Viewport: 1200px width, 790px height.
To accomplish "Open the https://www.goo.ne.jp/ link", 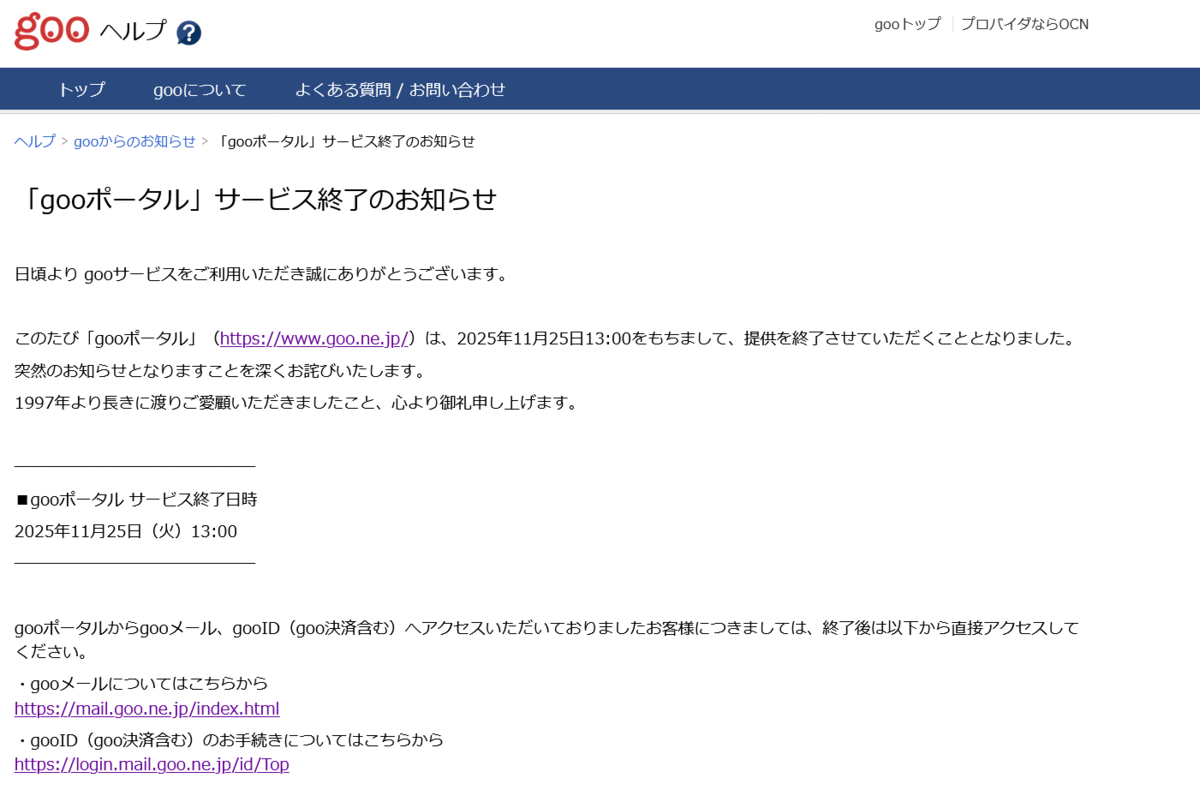I will (314, 338).
